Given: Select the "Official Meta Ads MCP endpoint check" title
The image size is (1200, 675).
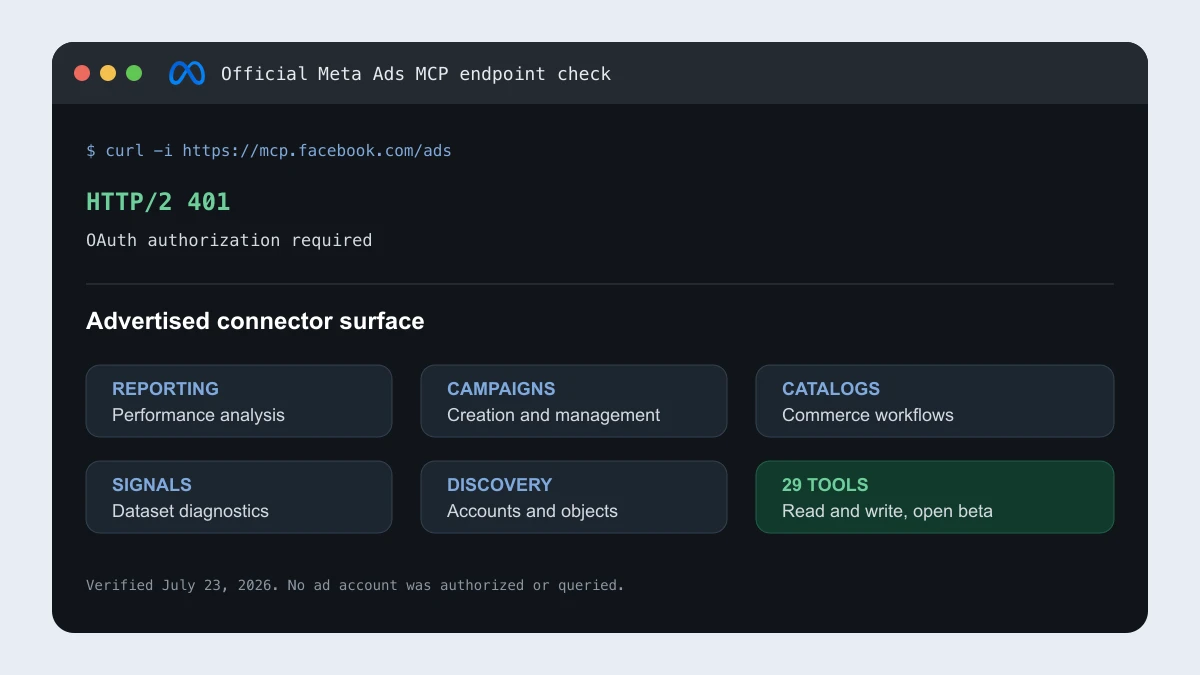Looking at the screenshot, I should [416, 74].
